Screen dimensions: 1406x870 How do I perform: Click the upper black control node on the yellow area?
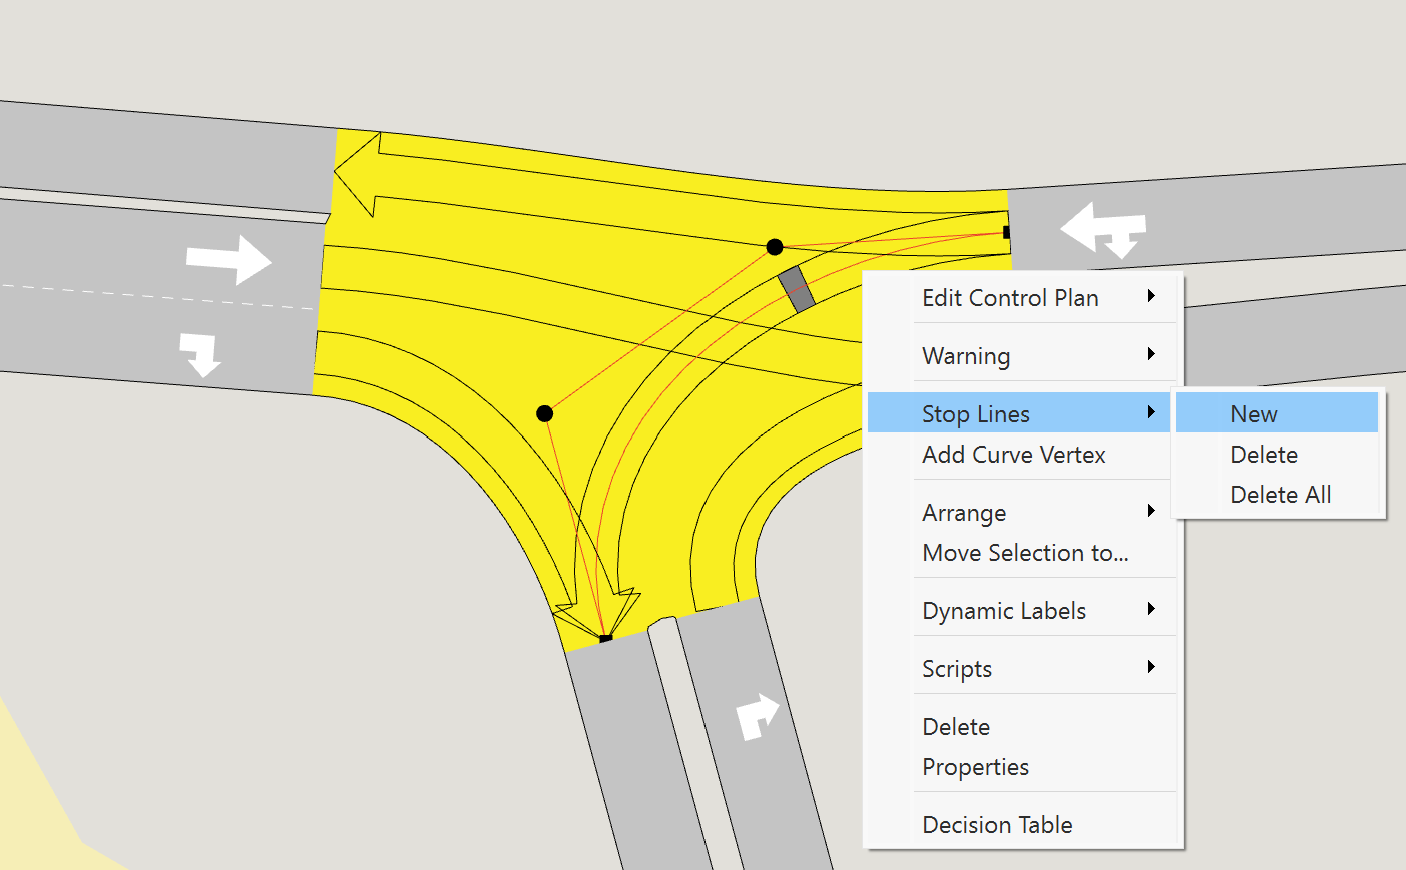[775, 246]
